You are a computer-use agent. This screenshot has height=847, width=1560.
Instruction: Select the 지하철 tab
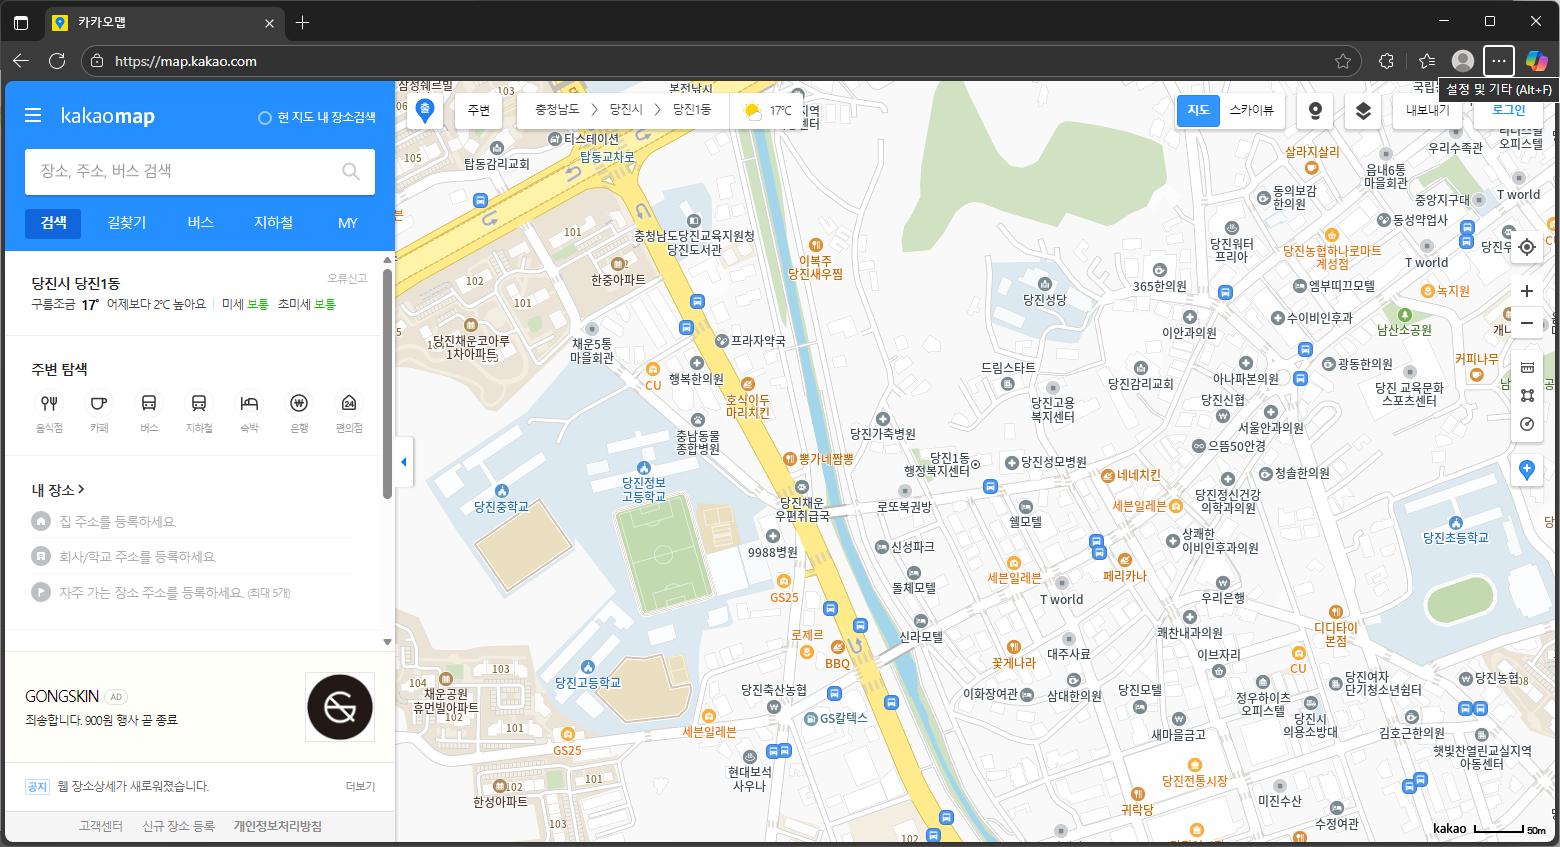point(273,222)
